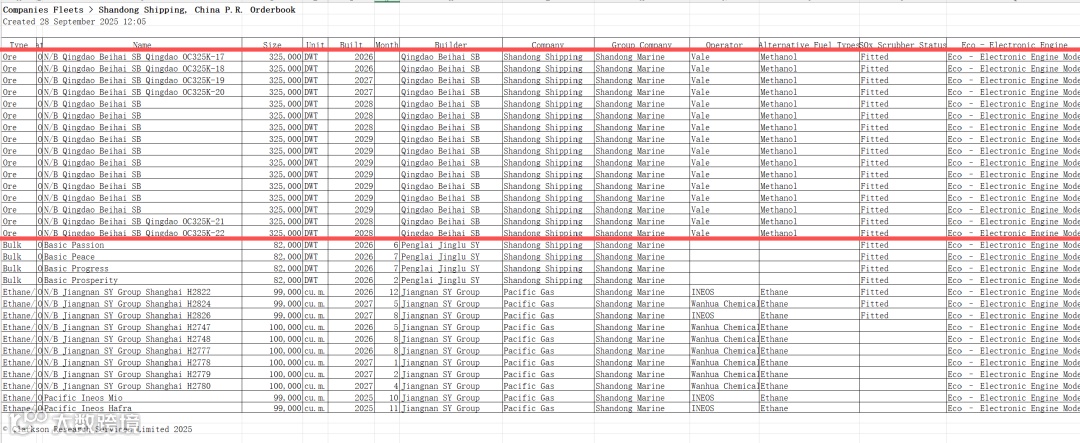The image size is (1080, 443).
Task: Select cell 'N/B Jiangnan SY Group Shanghai H2747'
Action: point(142,327)
